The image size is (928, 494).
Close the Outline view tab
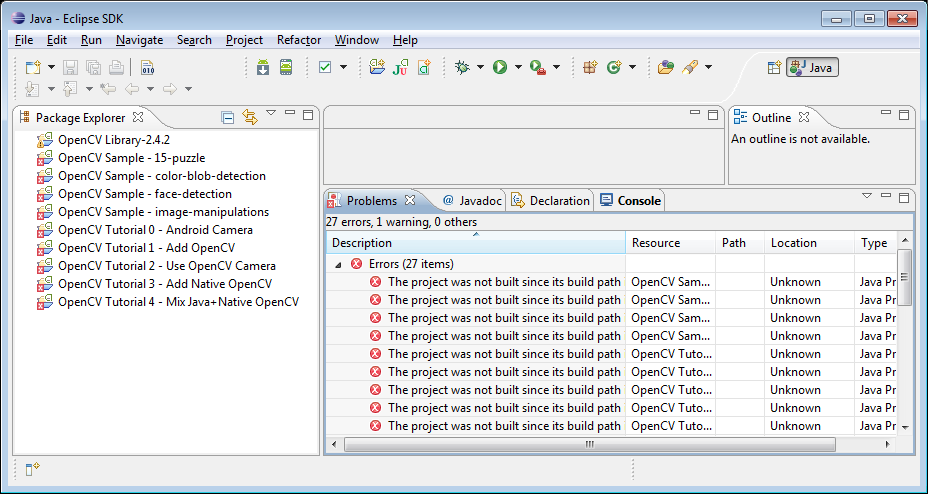pos(803,117)
